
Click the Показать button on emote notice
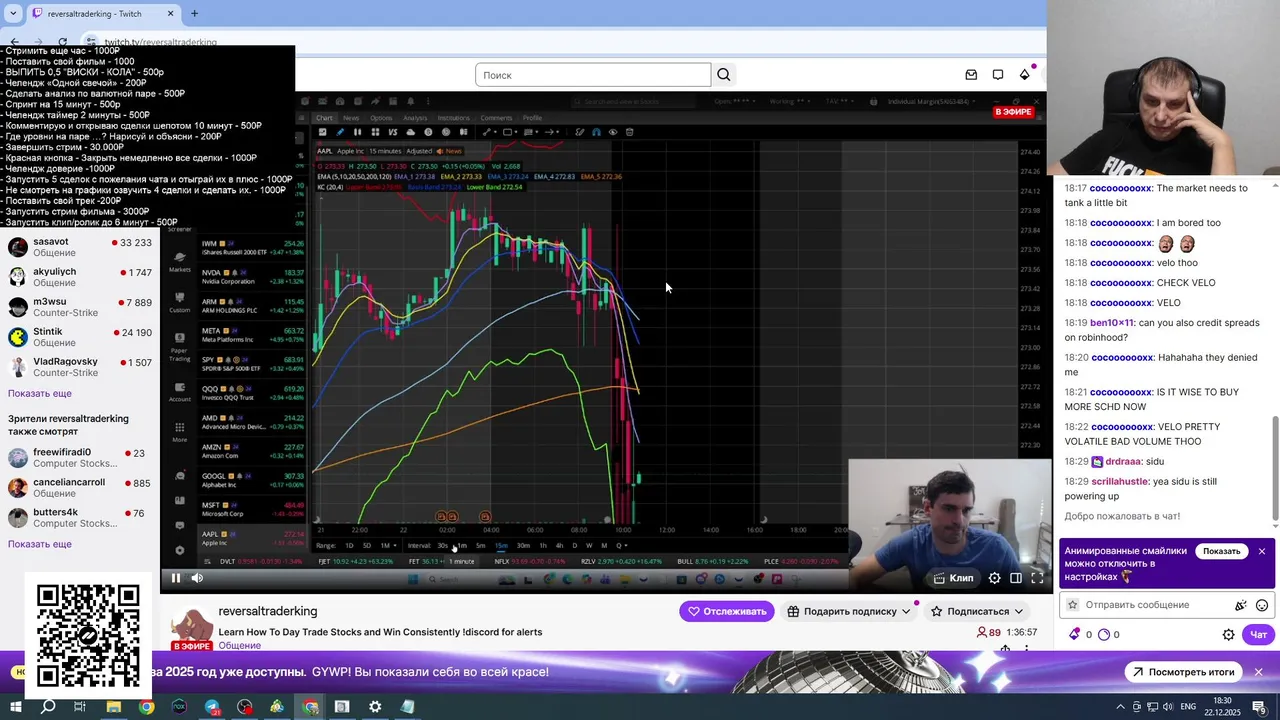pos(1221,551)
